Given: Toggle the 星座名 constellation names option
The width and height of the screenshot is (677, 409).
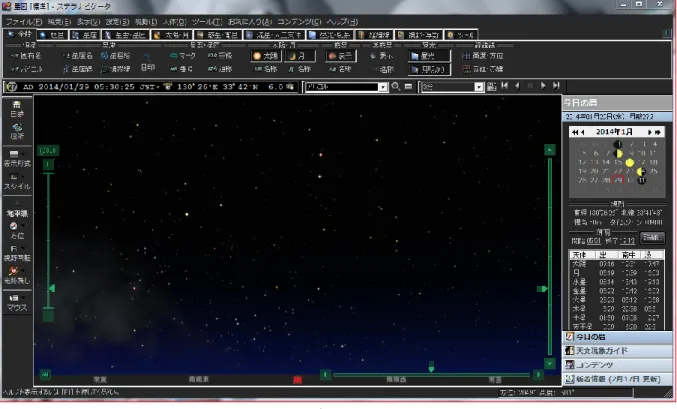Looking at the screenshot, I should coord(77,56).
